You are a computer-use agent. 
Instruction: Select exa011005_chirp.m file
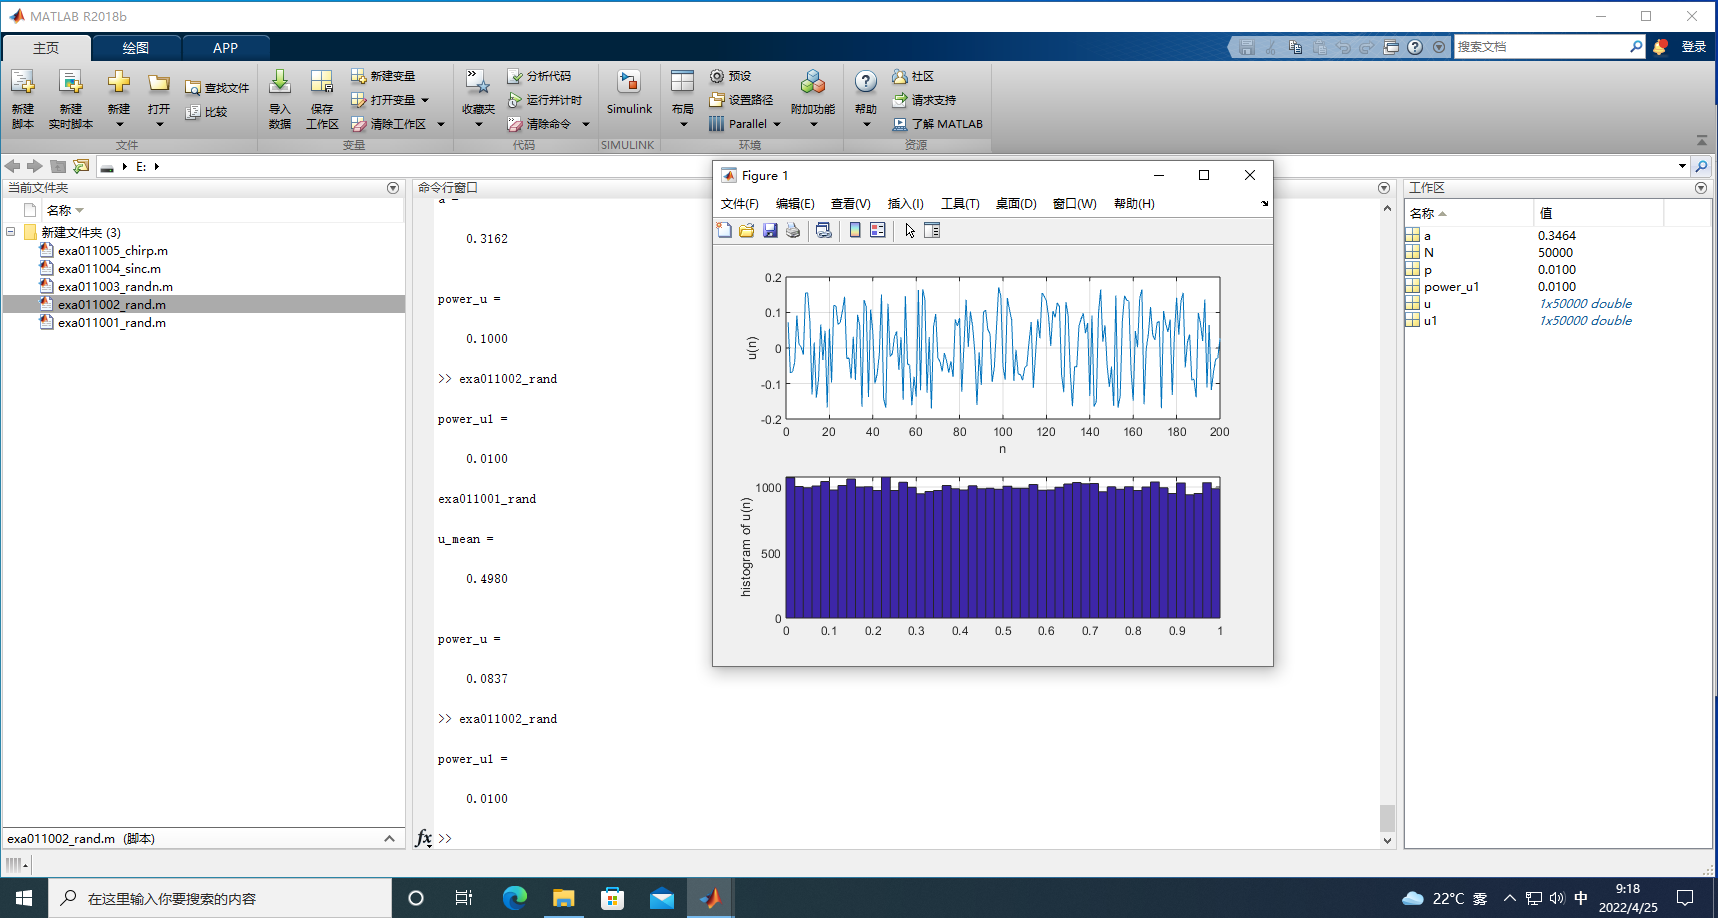click(x=112, y=251)
